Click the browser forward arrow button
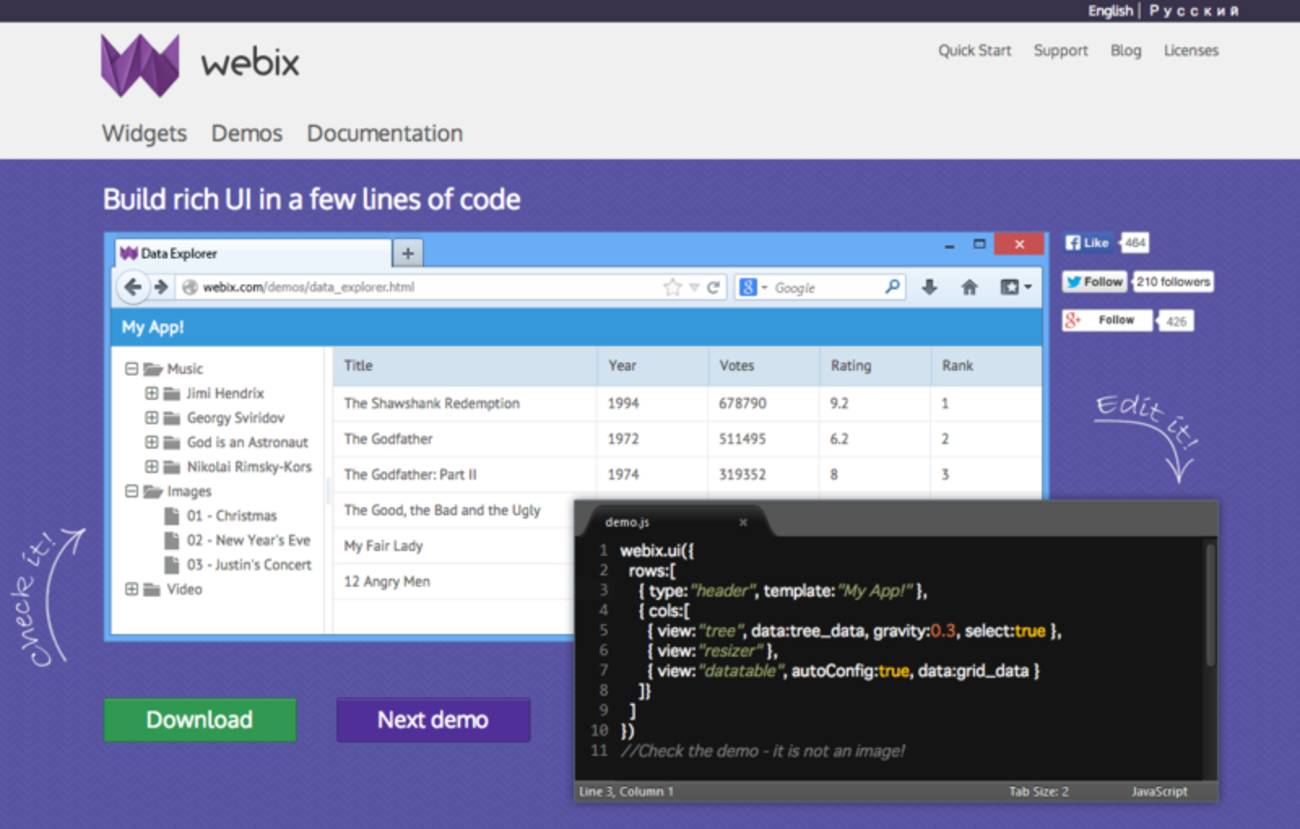Viewport: 1300px width, 829px height. pos(161,288)
